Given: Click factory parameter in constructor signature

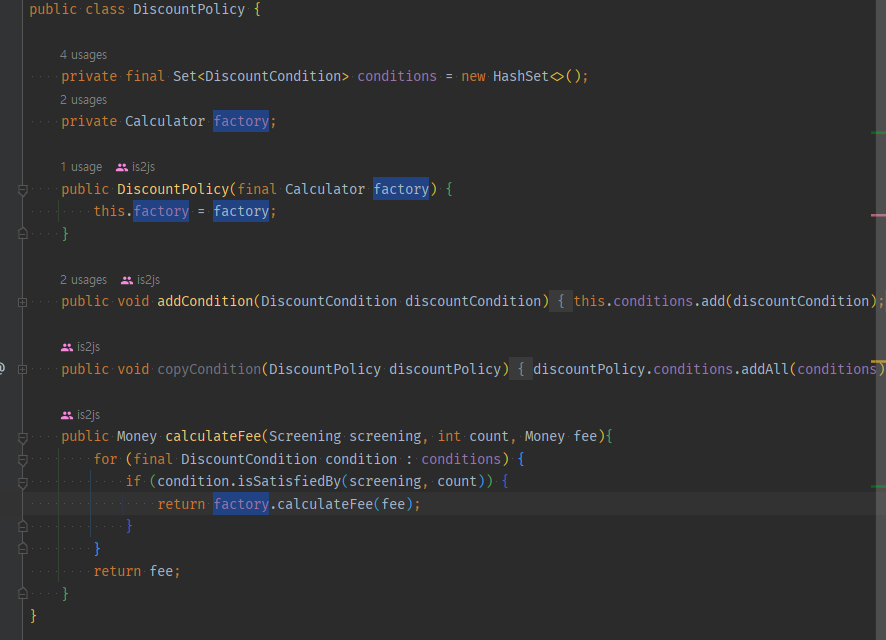Looking at the screenshot, I should click(401, 189).
